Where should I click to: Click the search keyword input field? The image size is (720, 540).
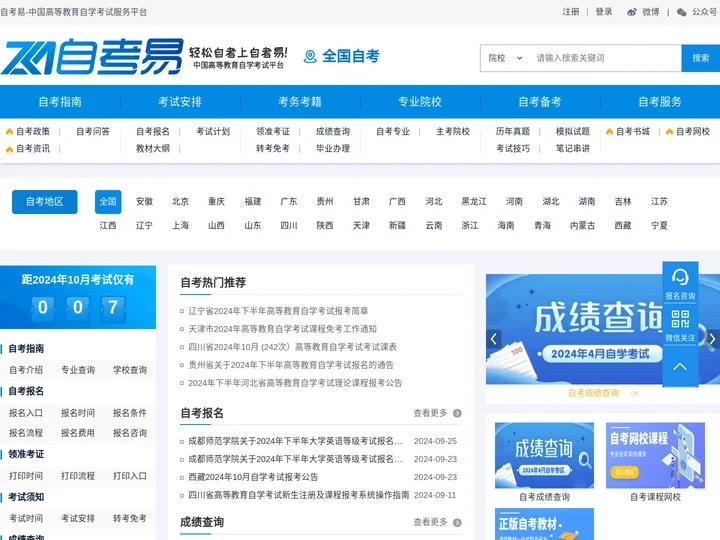click(x=605, y=58)
